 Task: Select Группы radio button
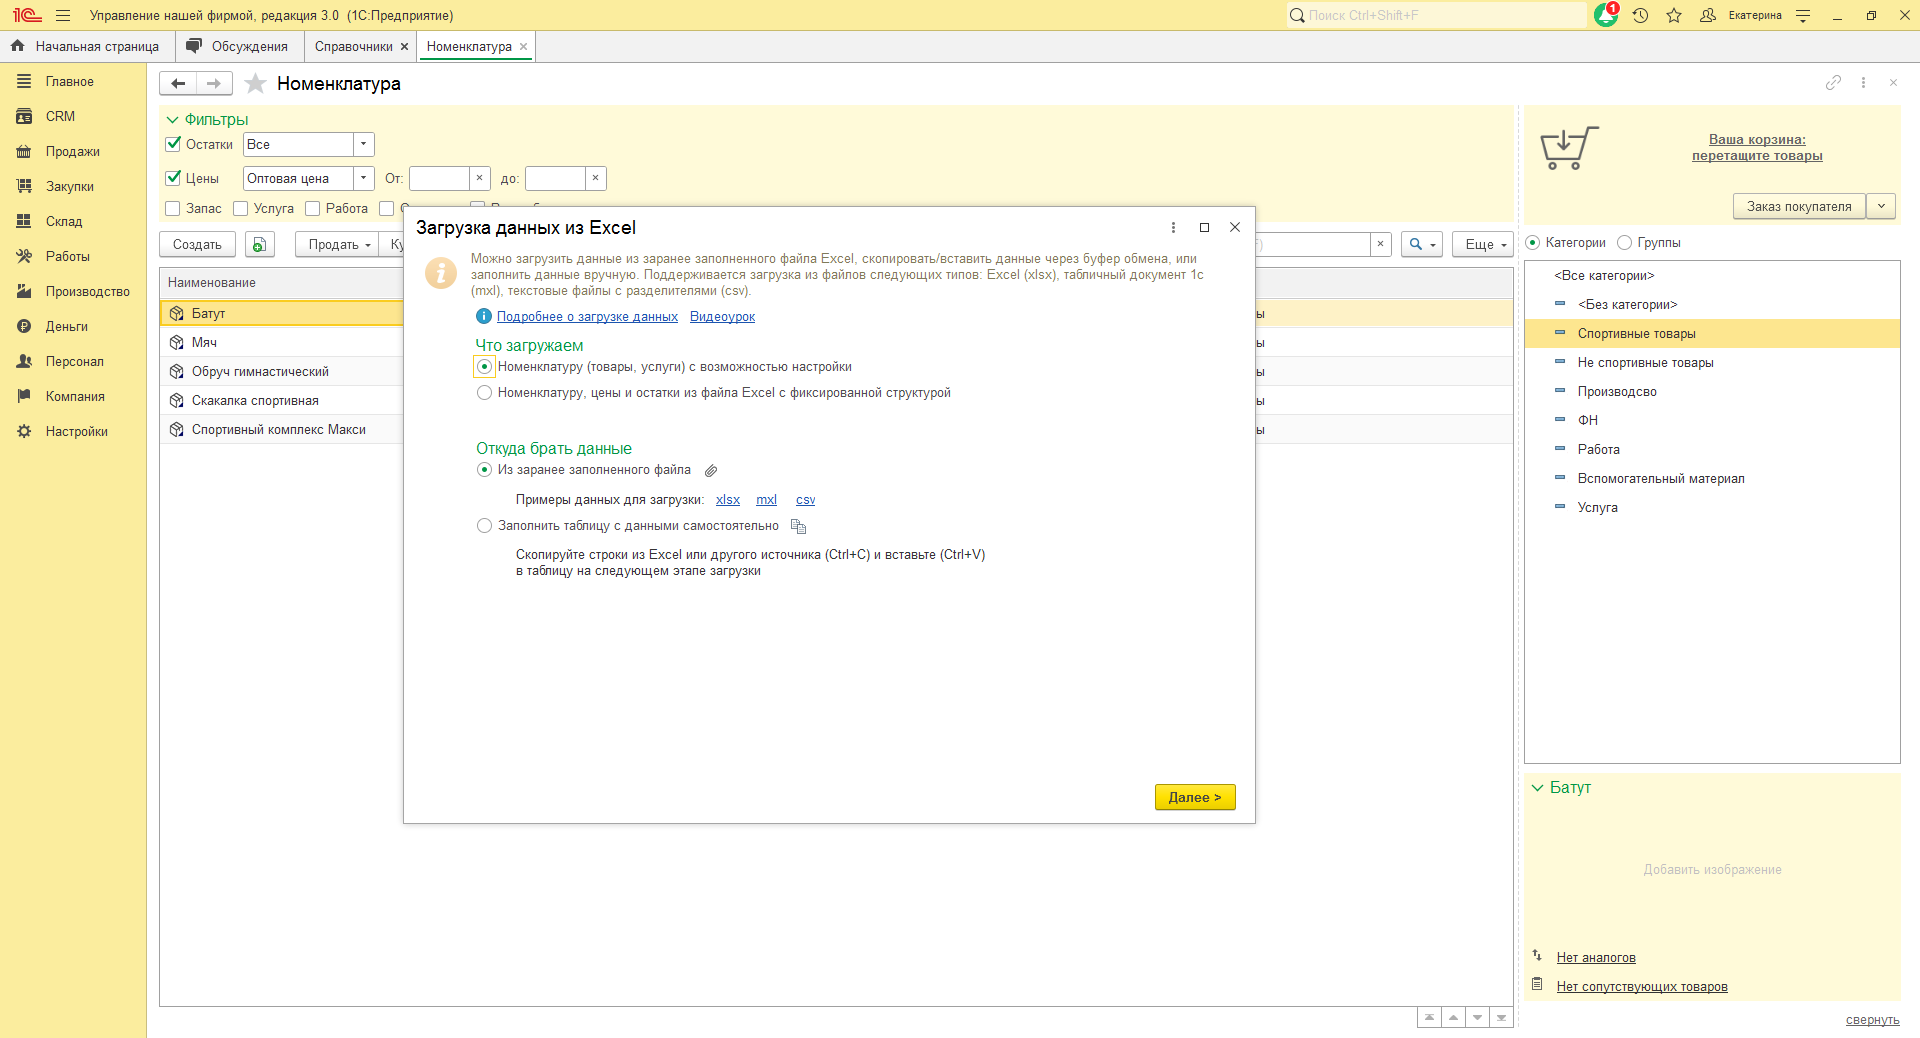(x=1625, y=243)
